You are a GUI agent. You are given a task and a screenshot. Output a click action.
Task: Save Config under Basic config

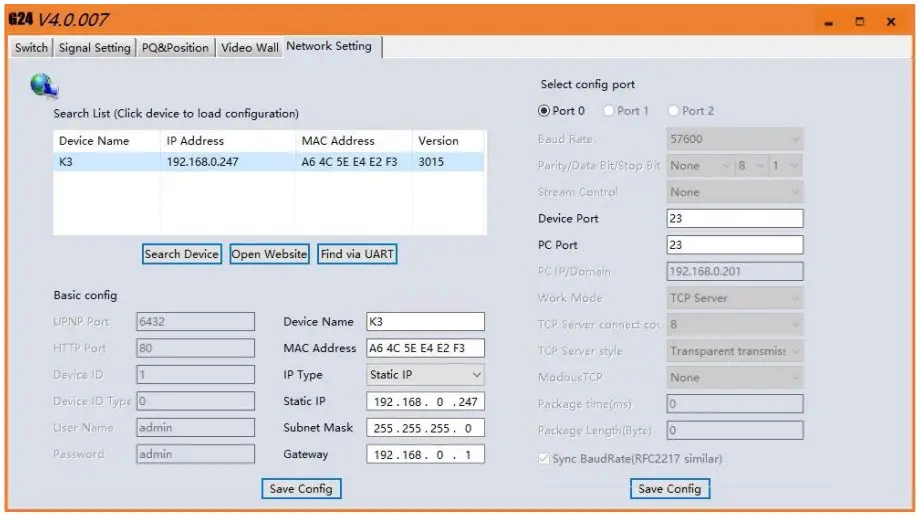point(301,489)
